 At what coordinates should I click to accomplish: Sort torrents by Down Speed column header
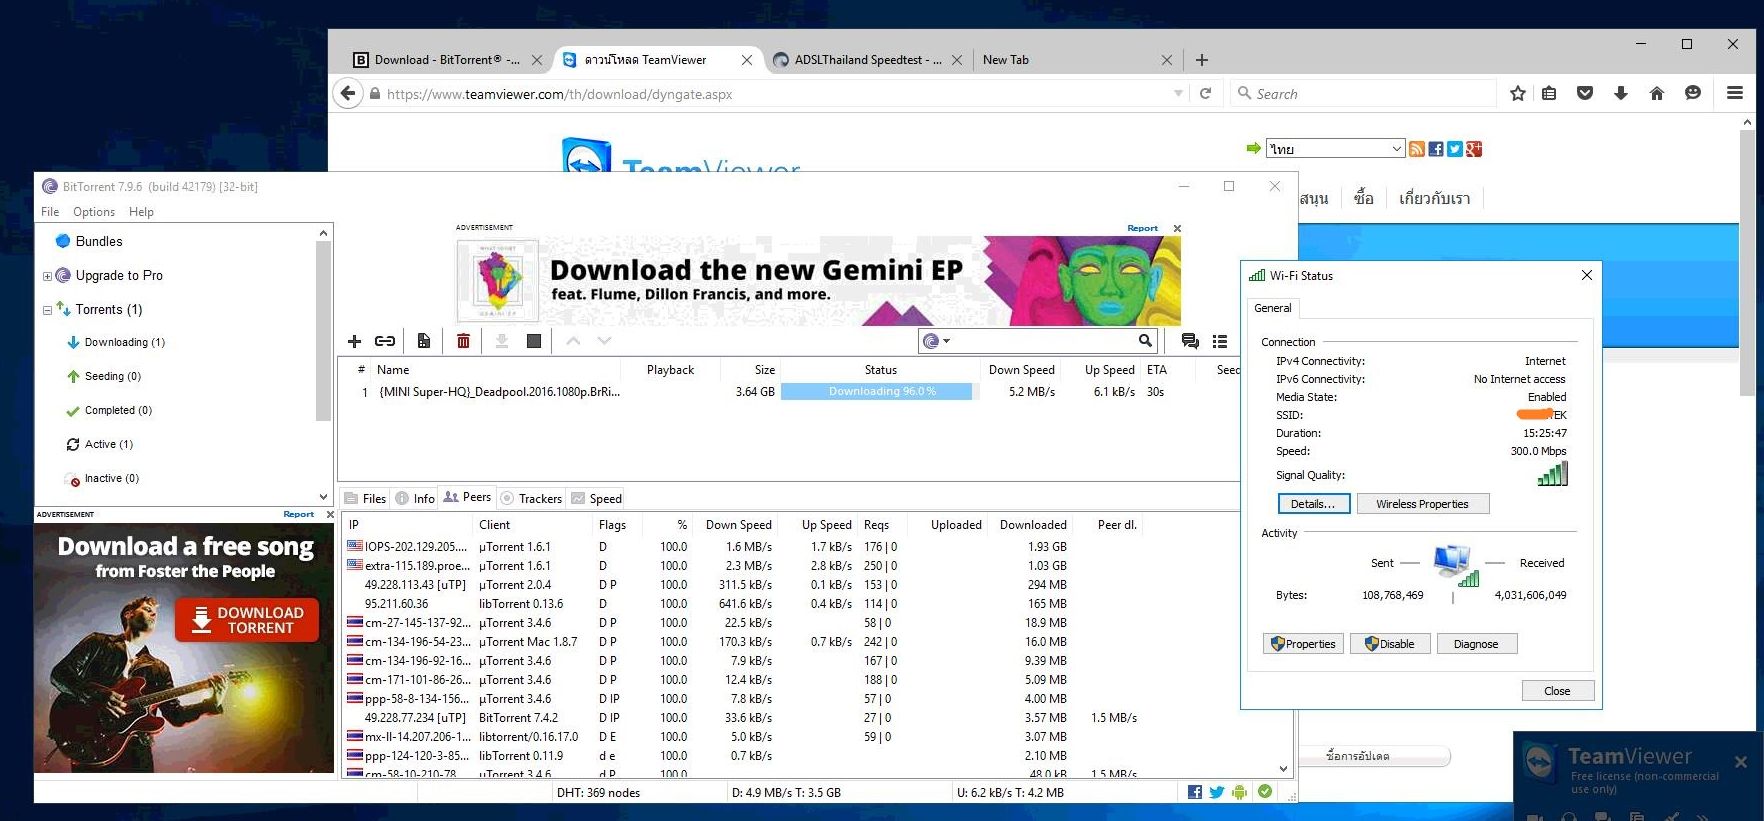tap(1021, 370)
